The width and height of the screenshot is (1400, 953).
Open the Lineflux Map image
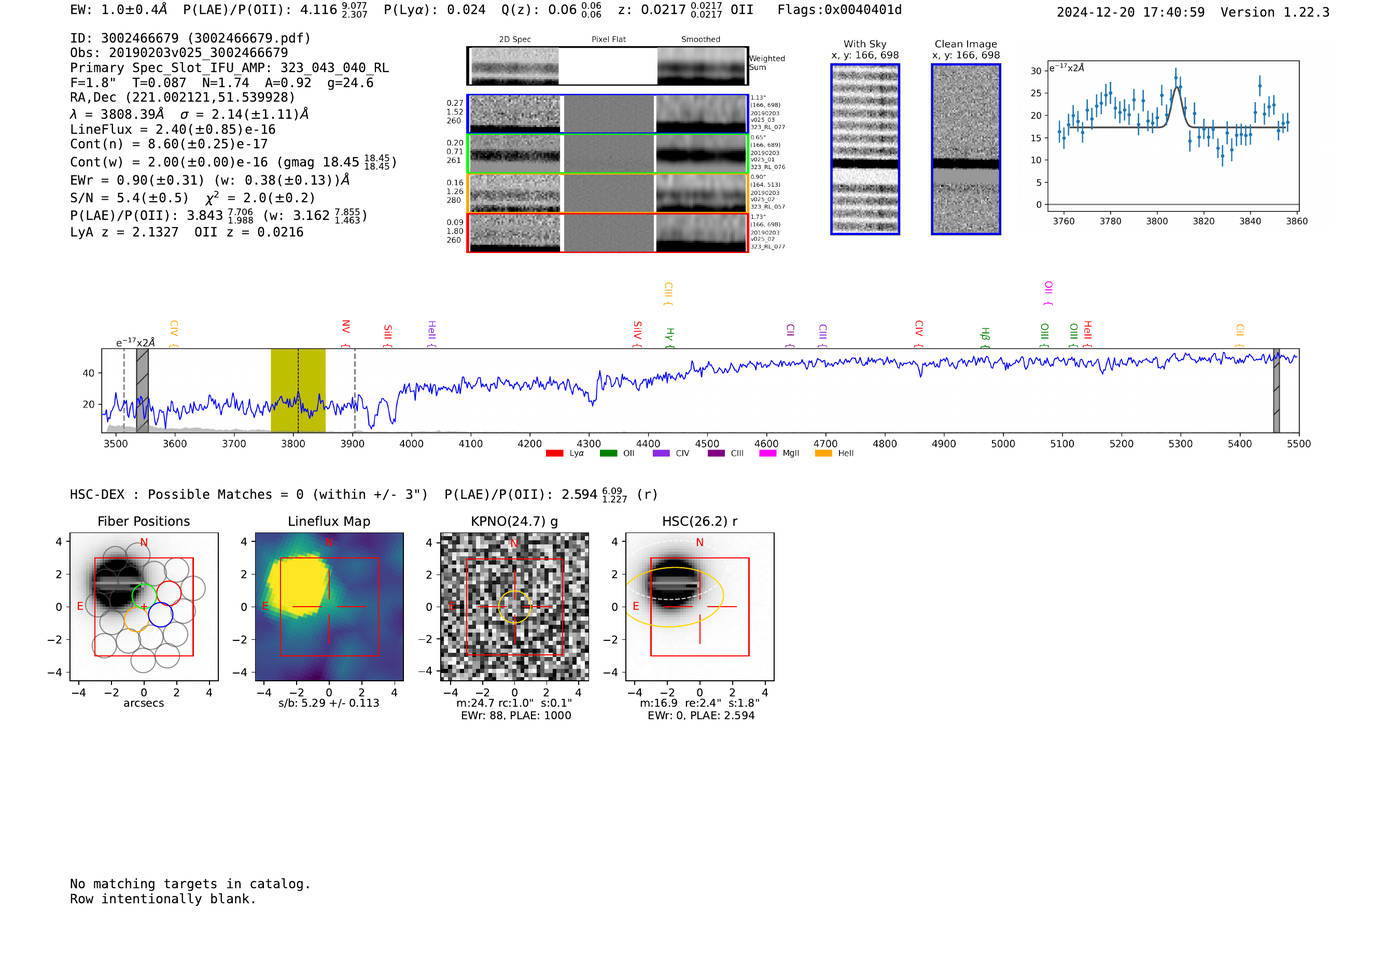pos(329,607)
